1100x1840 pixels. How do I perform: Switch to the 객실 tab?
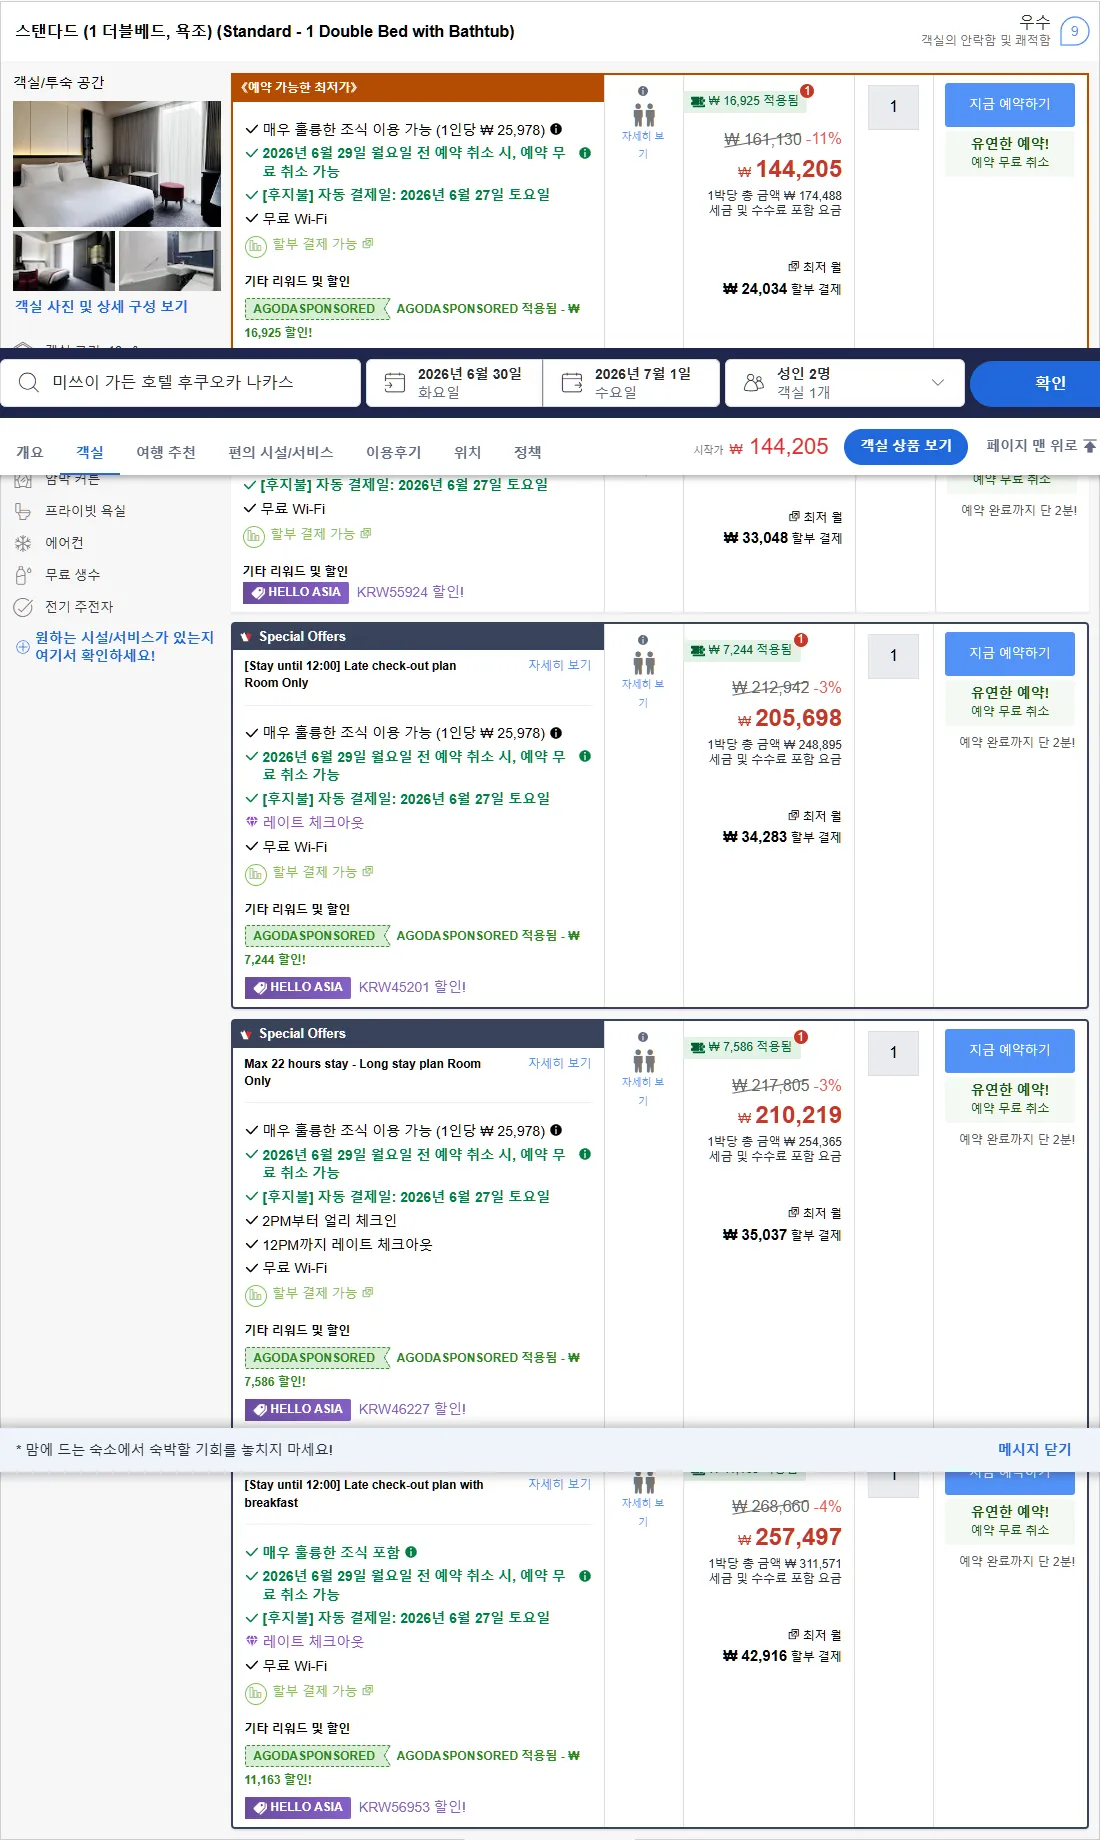[90, 452]
